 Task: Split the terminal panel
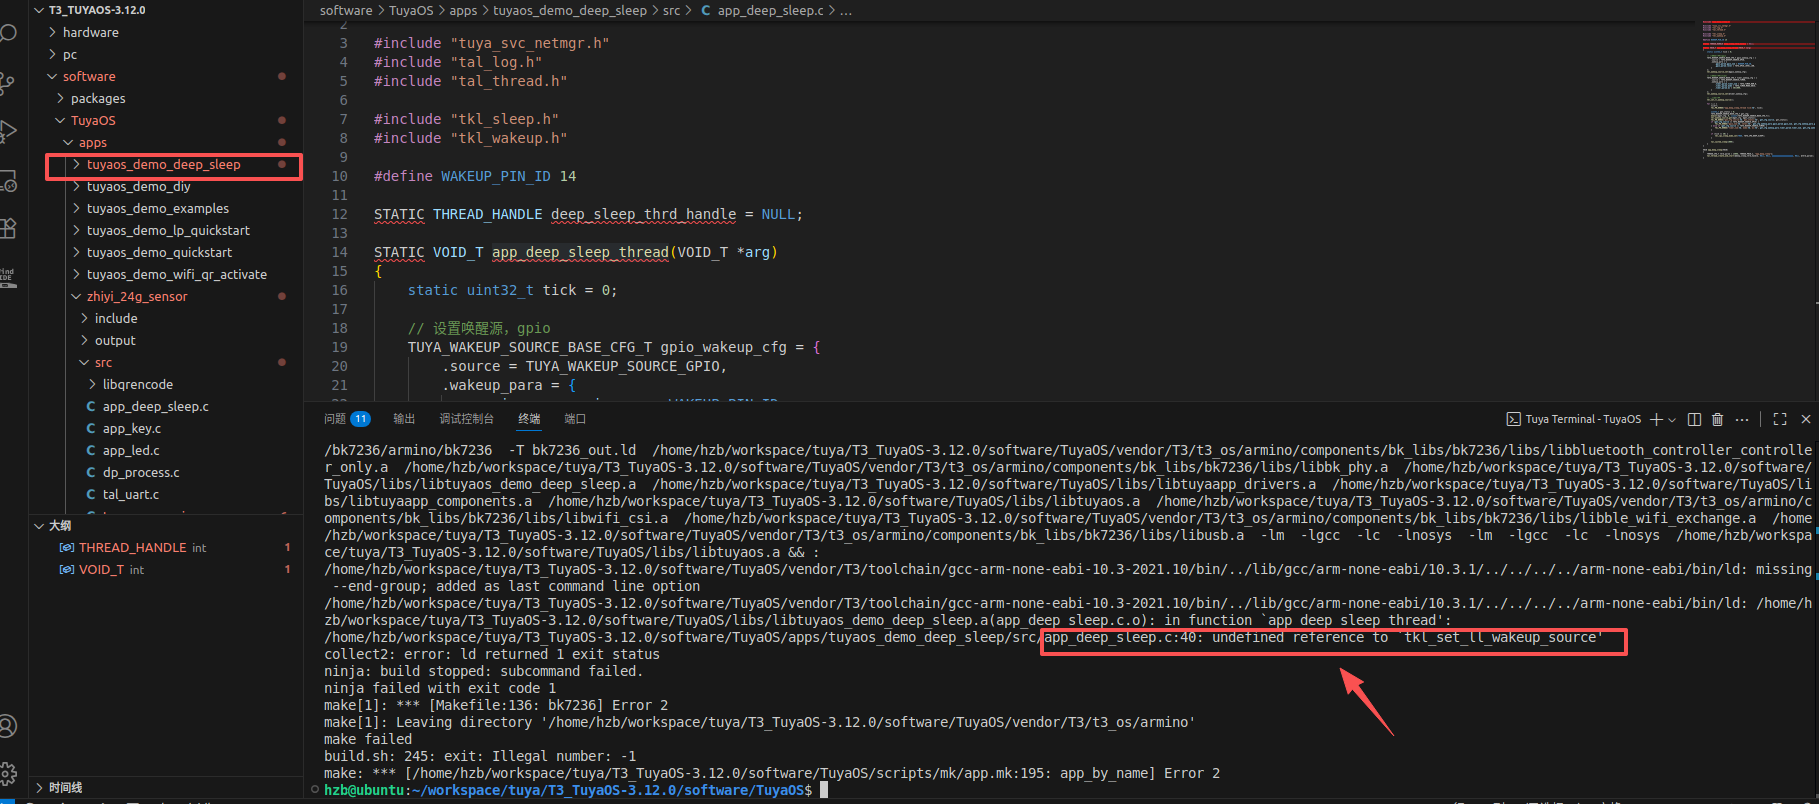coord(1694,419)
